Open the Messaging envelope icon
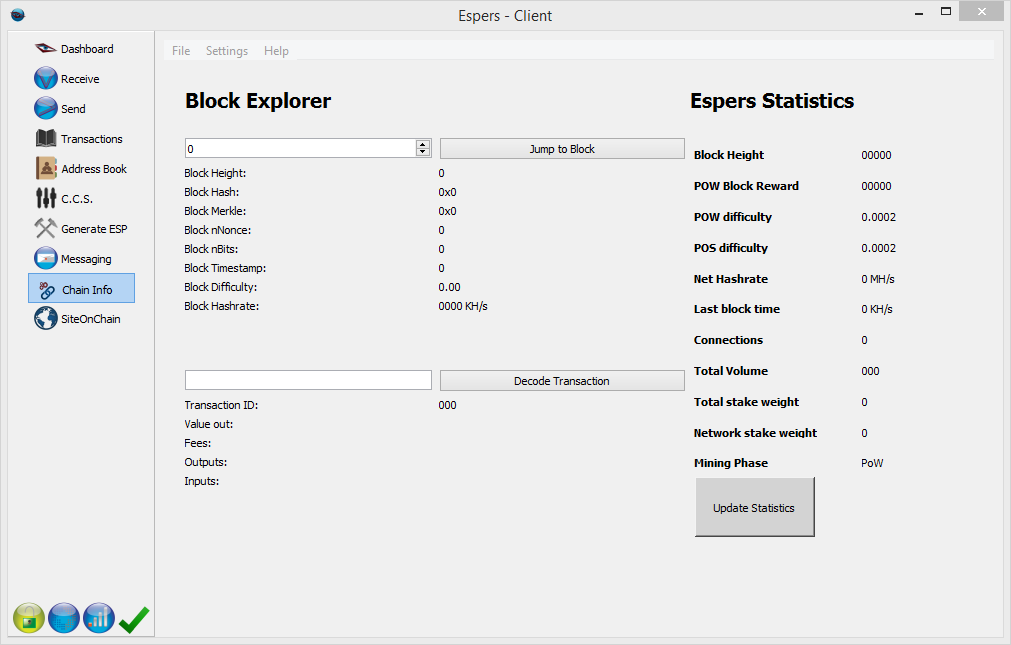The image size is (1011, 645). point(46,258)
